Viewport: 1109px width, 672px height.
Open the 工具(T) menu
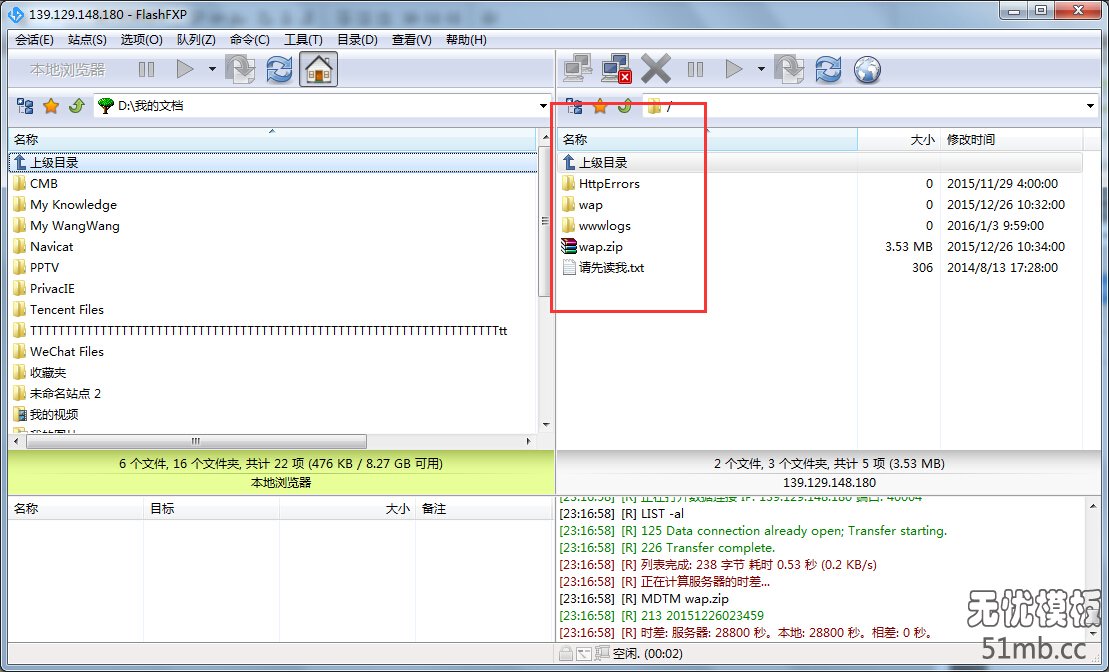pyautogui.click(x=303, y=40)
